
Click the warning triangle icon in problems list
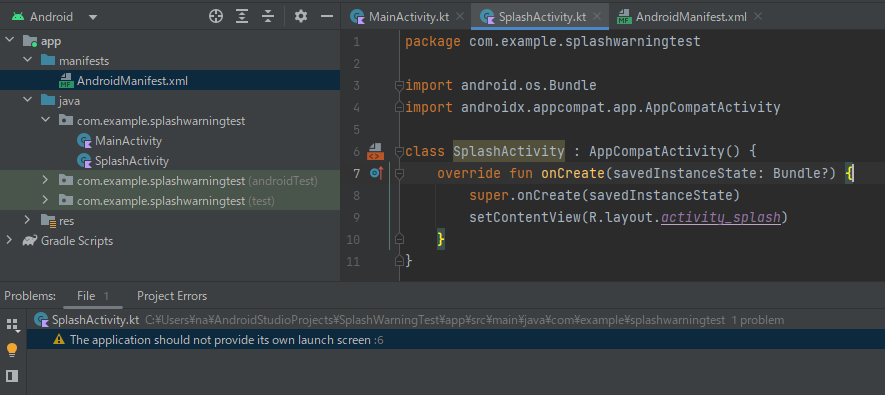[x=59, y=340]
